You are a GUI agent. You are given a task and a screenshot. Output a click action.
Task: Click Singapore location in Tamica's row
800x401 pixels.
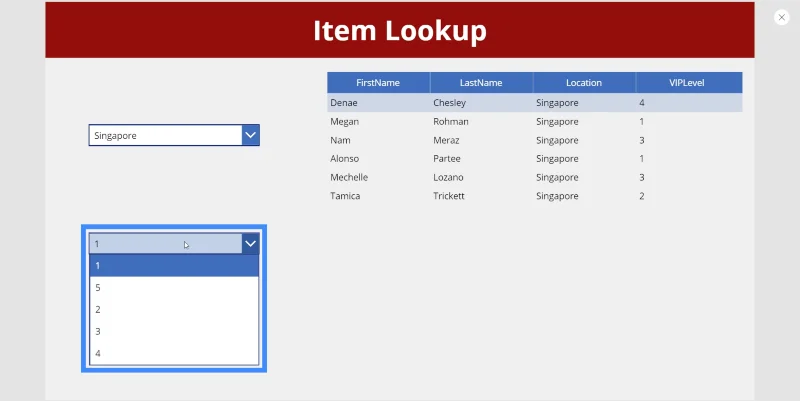coord(557,196)
